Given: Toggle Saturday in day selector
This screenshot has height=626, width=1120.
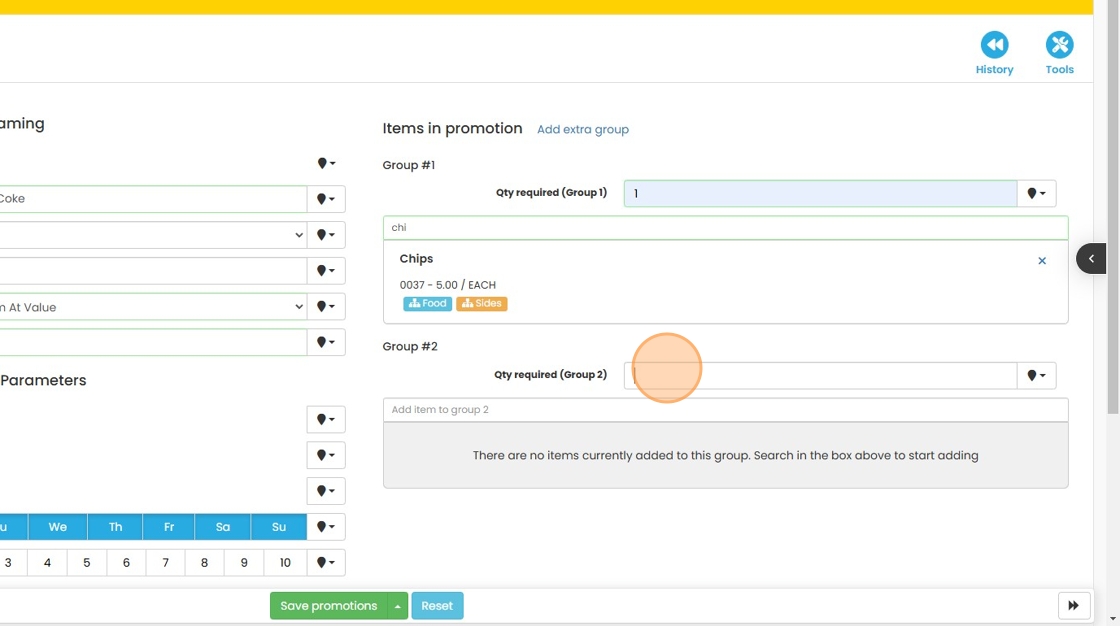Looking at the screenshot, I should (223, 527).
